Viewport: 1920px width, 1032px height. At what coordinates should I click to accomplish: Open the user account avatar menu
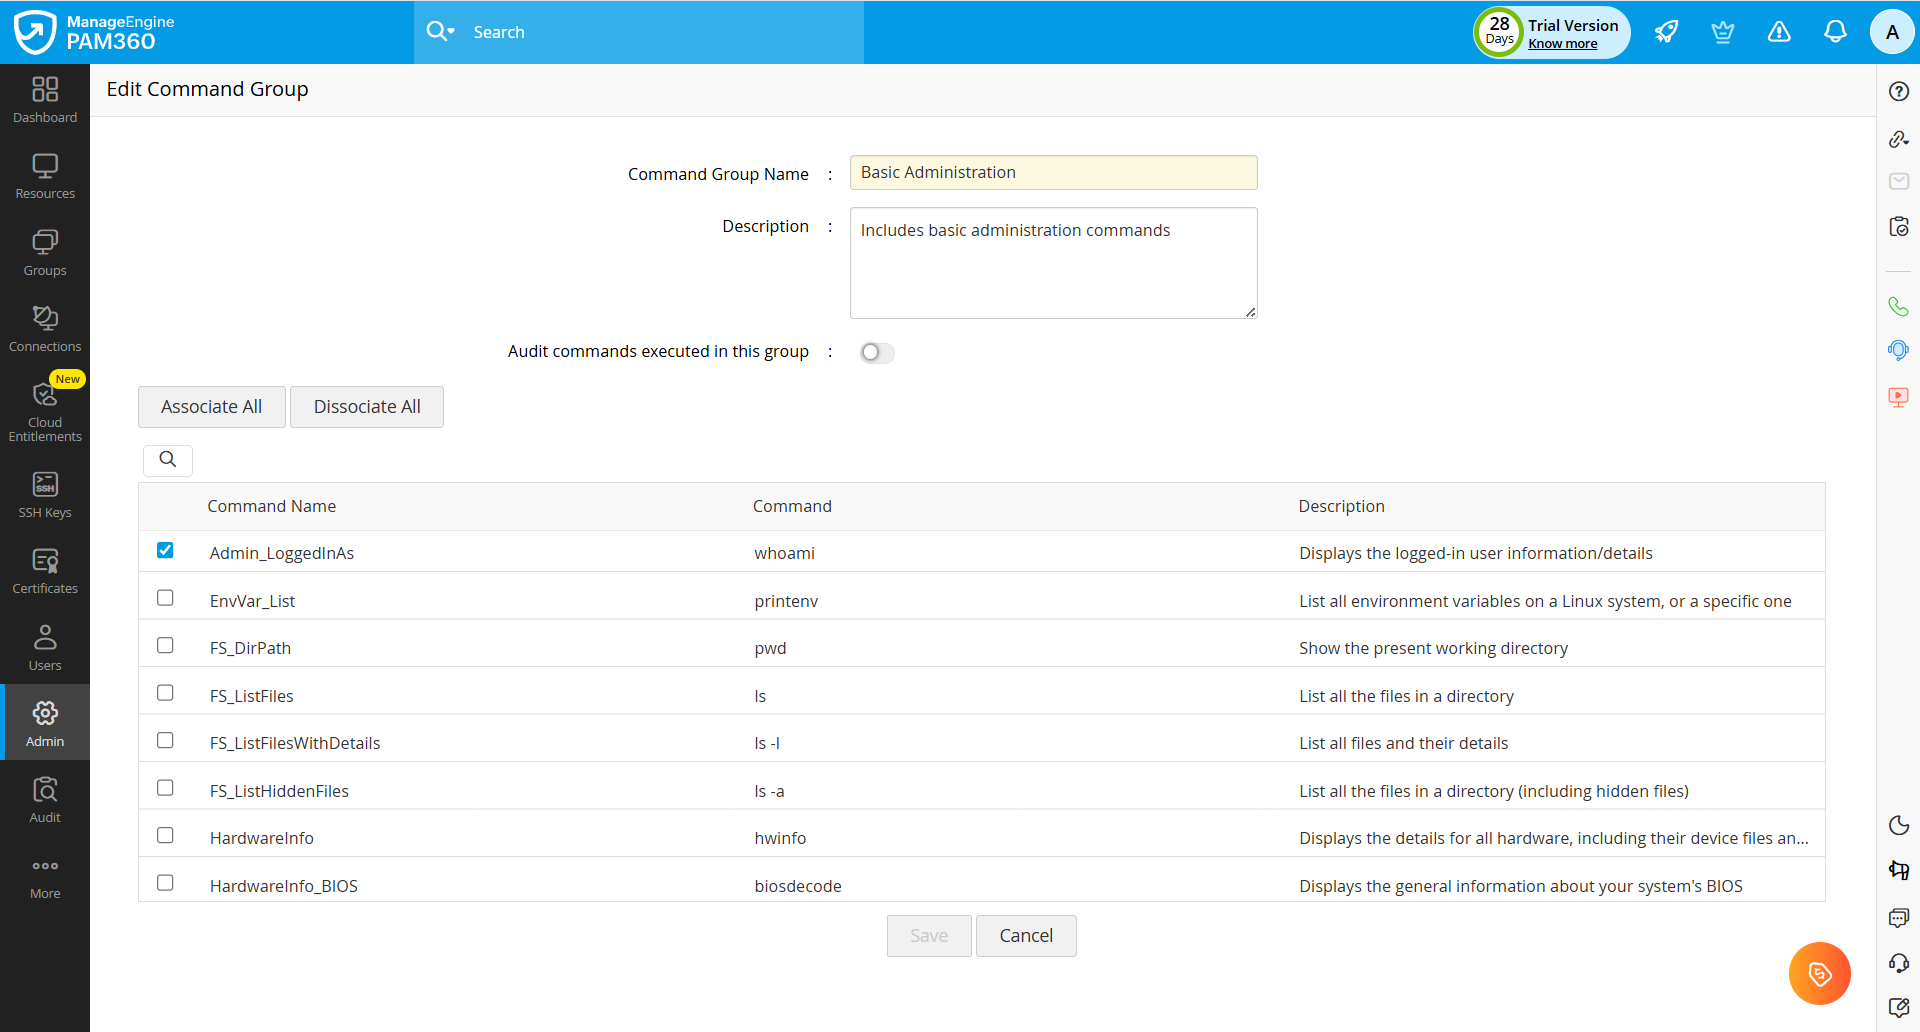(x=1892, y=32)
